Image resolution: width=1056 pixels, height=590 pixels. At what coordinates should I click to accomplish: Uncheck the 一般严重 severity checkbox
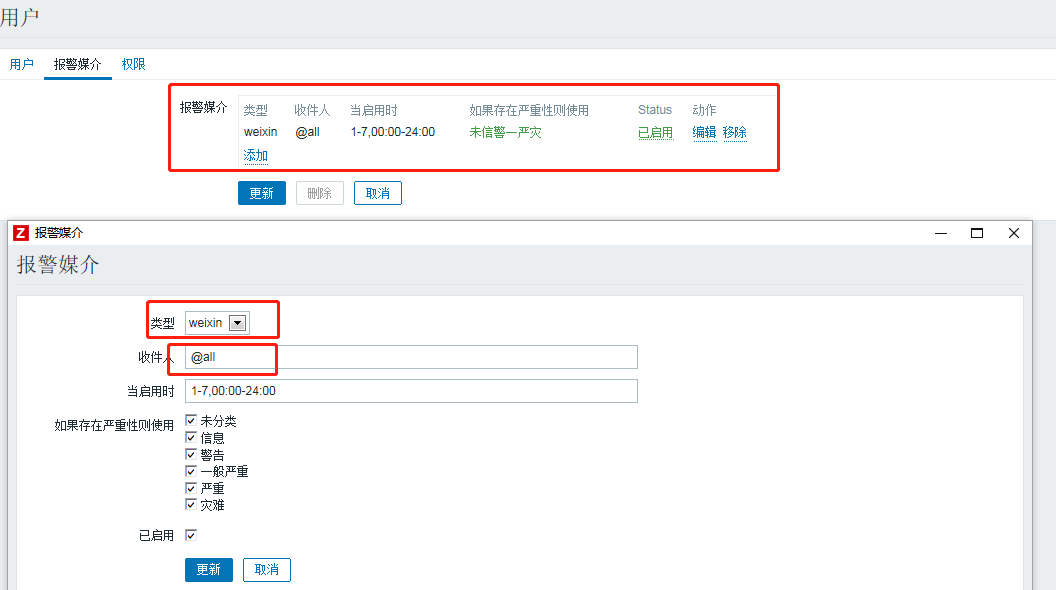(x=191, y=471)
